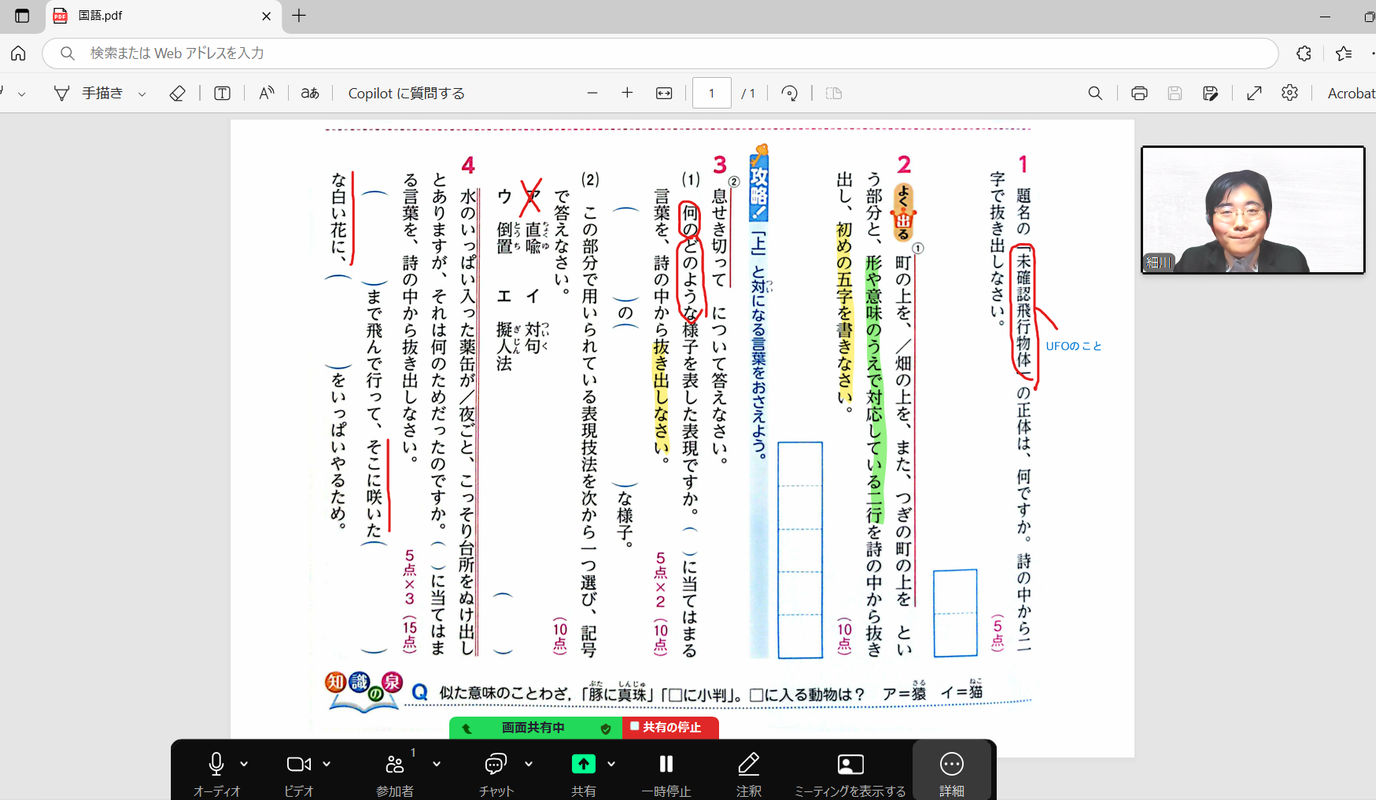Click the page number input field

[712, 93]
